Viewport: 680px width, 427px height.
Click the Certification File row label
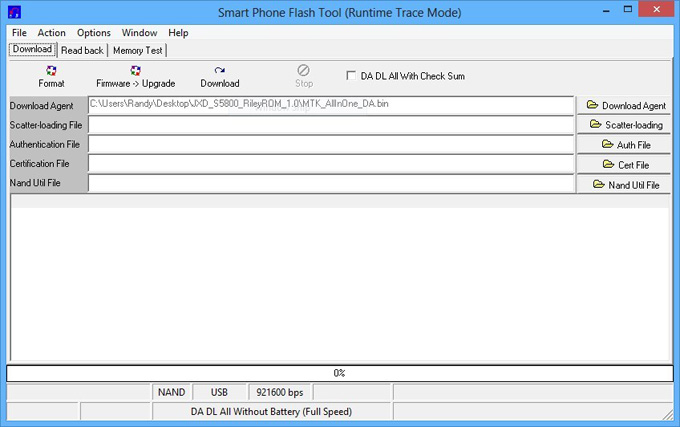coord(39,163)
